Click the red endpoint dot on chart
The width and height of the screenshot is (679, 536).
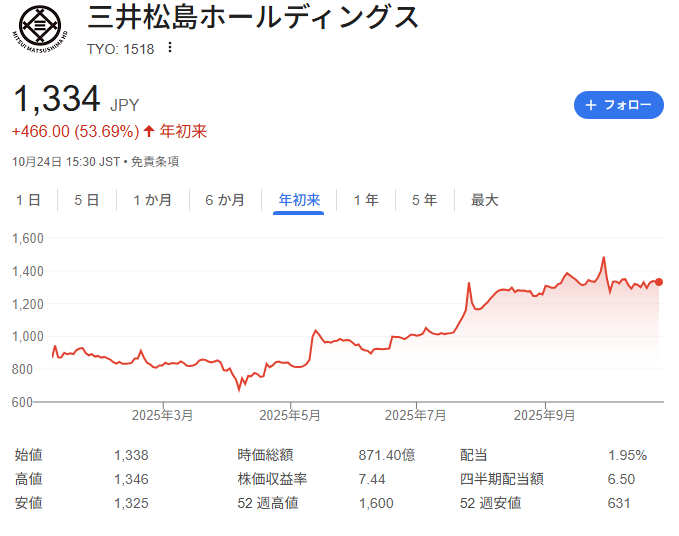(659, 282)
